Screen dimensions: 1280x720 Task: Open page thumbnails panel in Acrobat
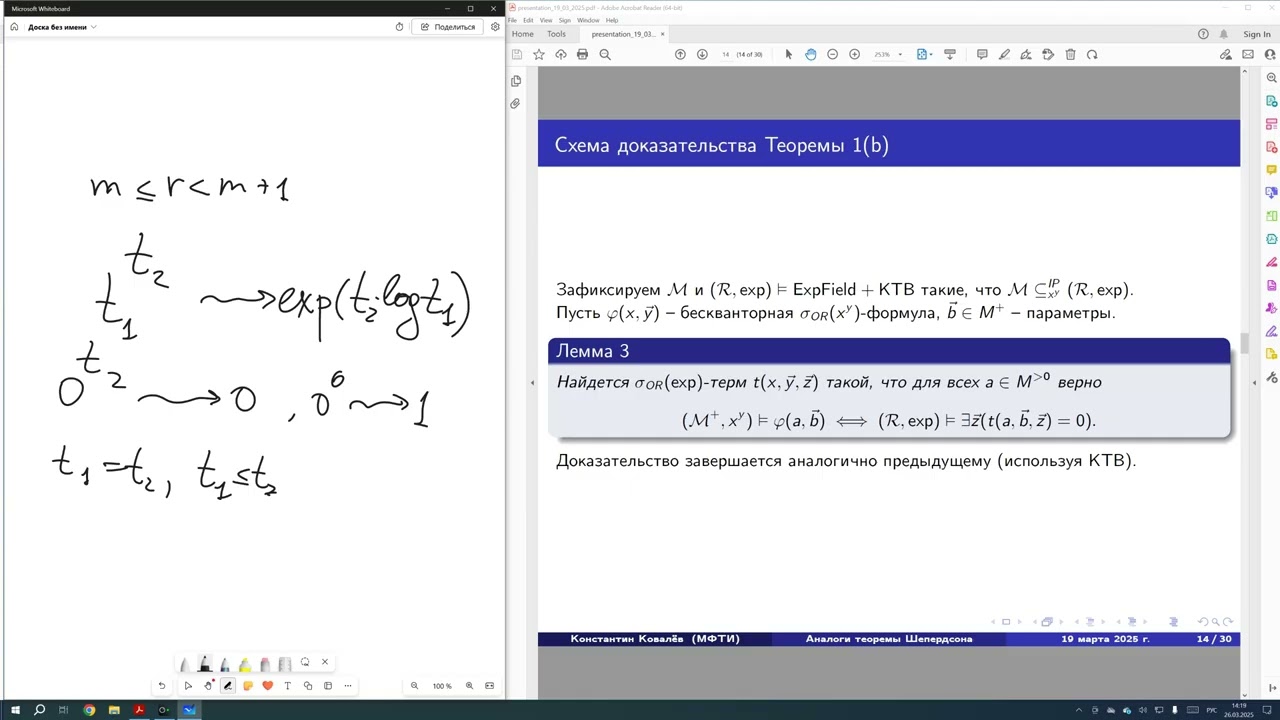(x=515, y=81)
